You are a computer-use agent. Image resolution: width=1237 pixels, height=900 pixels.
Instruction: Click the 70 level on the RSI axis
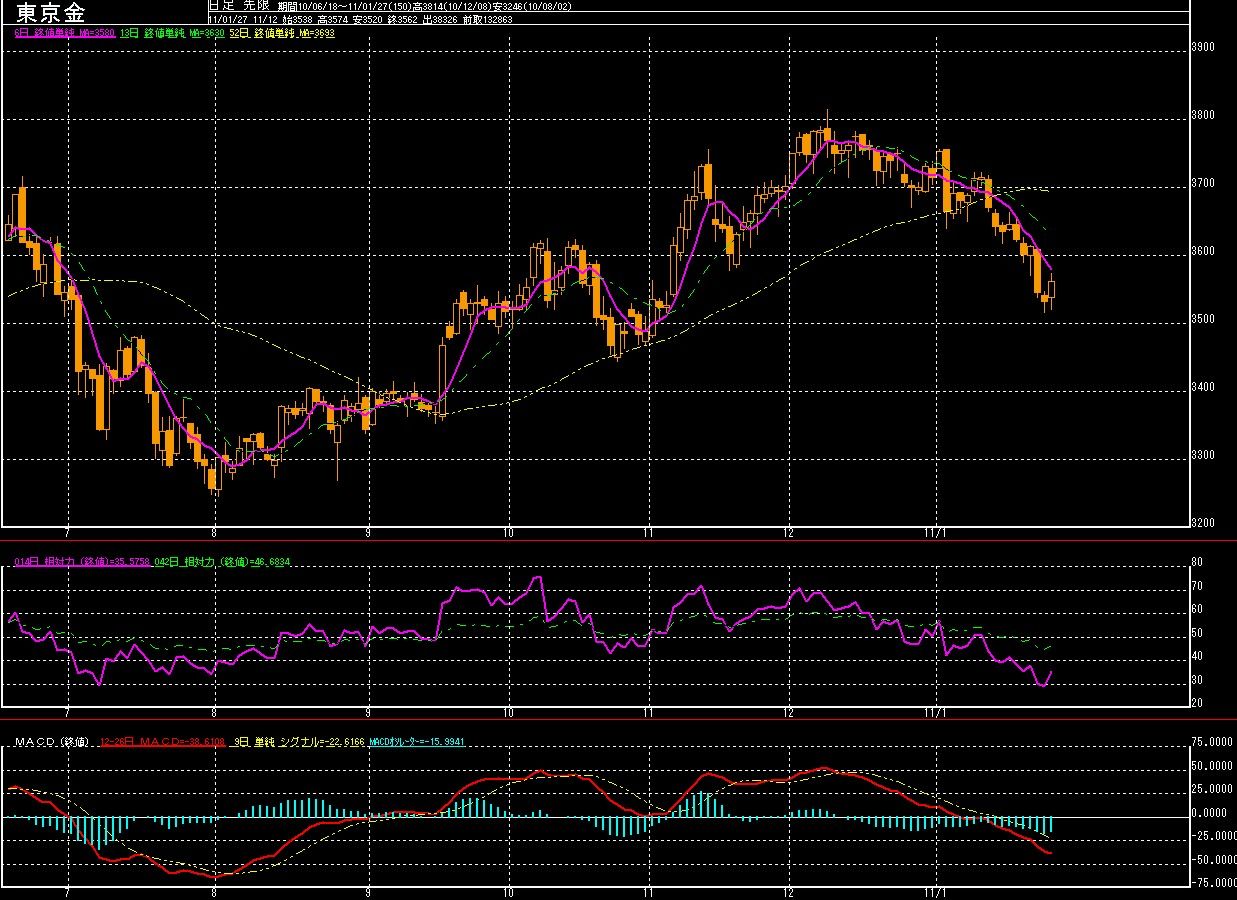pyautogui.click(x=1196, y=586)
